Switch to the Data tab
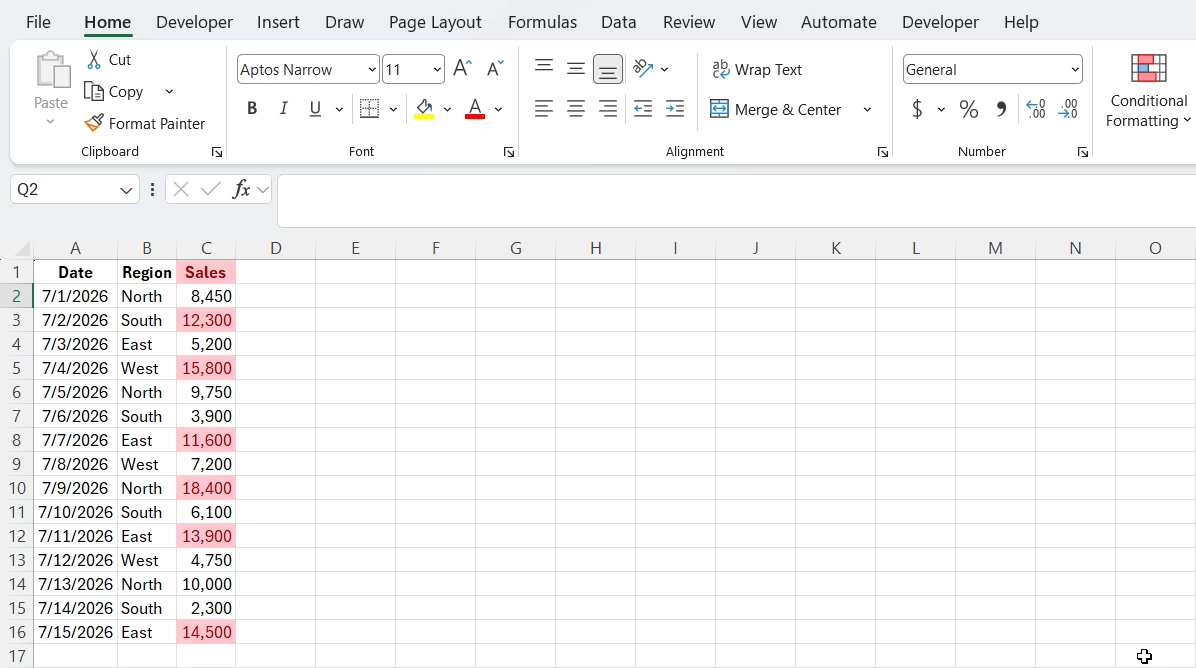1196x668 pixels. point(619,22)
